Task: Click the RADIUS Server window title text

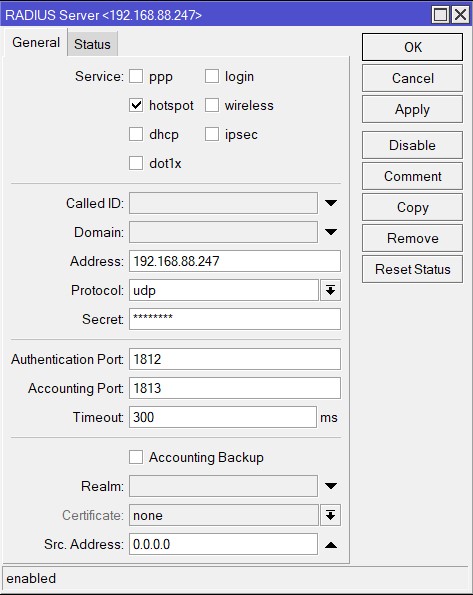Action: coord(103,15)
